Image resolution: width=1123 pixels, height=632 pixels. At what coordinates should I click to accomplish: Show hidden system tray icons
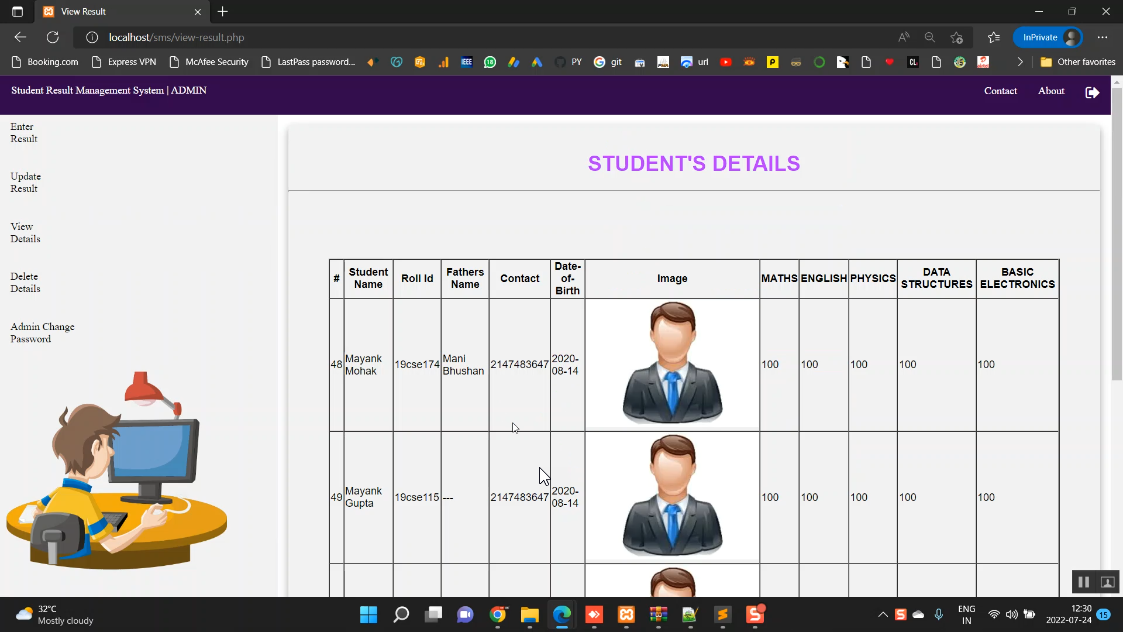[x=882, y=614]
